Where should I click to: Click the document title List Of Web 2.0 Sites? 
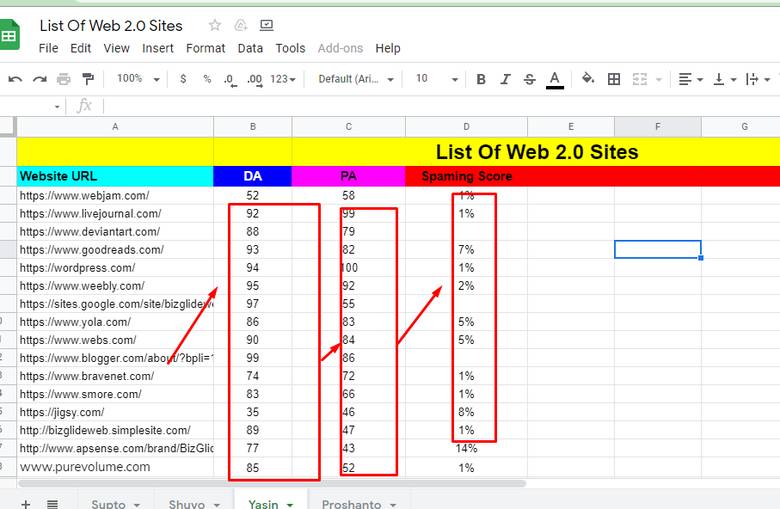(111, 25)
